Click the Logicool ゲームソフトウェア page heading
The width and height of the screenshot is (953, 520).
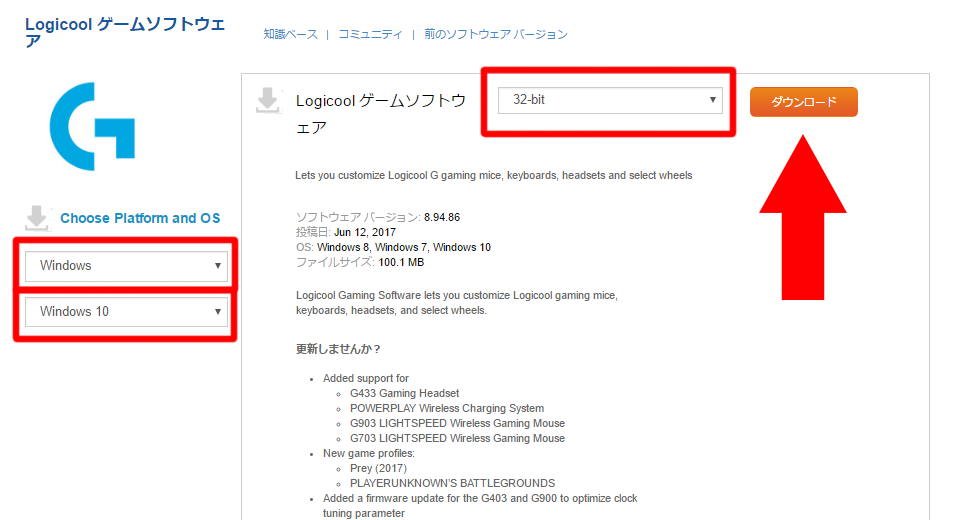tap(125, 32)
